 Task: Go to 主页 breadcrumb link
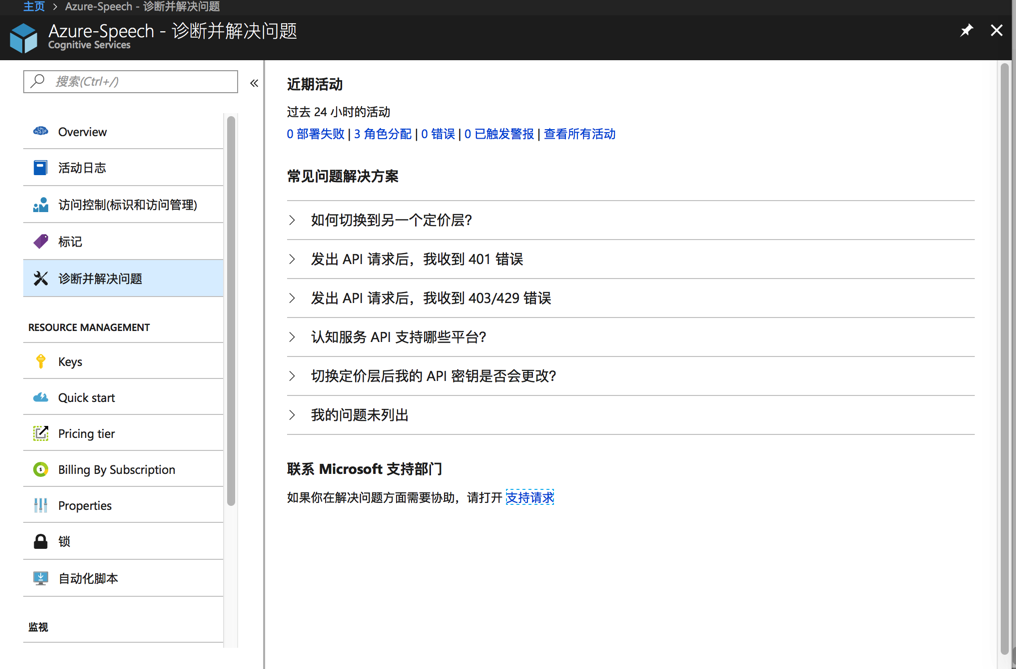(34, 6)
